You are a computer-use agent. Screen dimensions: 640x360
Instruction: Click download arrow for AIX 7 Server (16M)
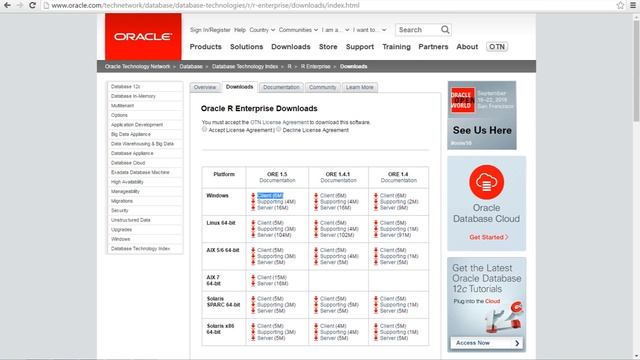tap(253, 284)
